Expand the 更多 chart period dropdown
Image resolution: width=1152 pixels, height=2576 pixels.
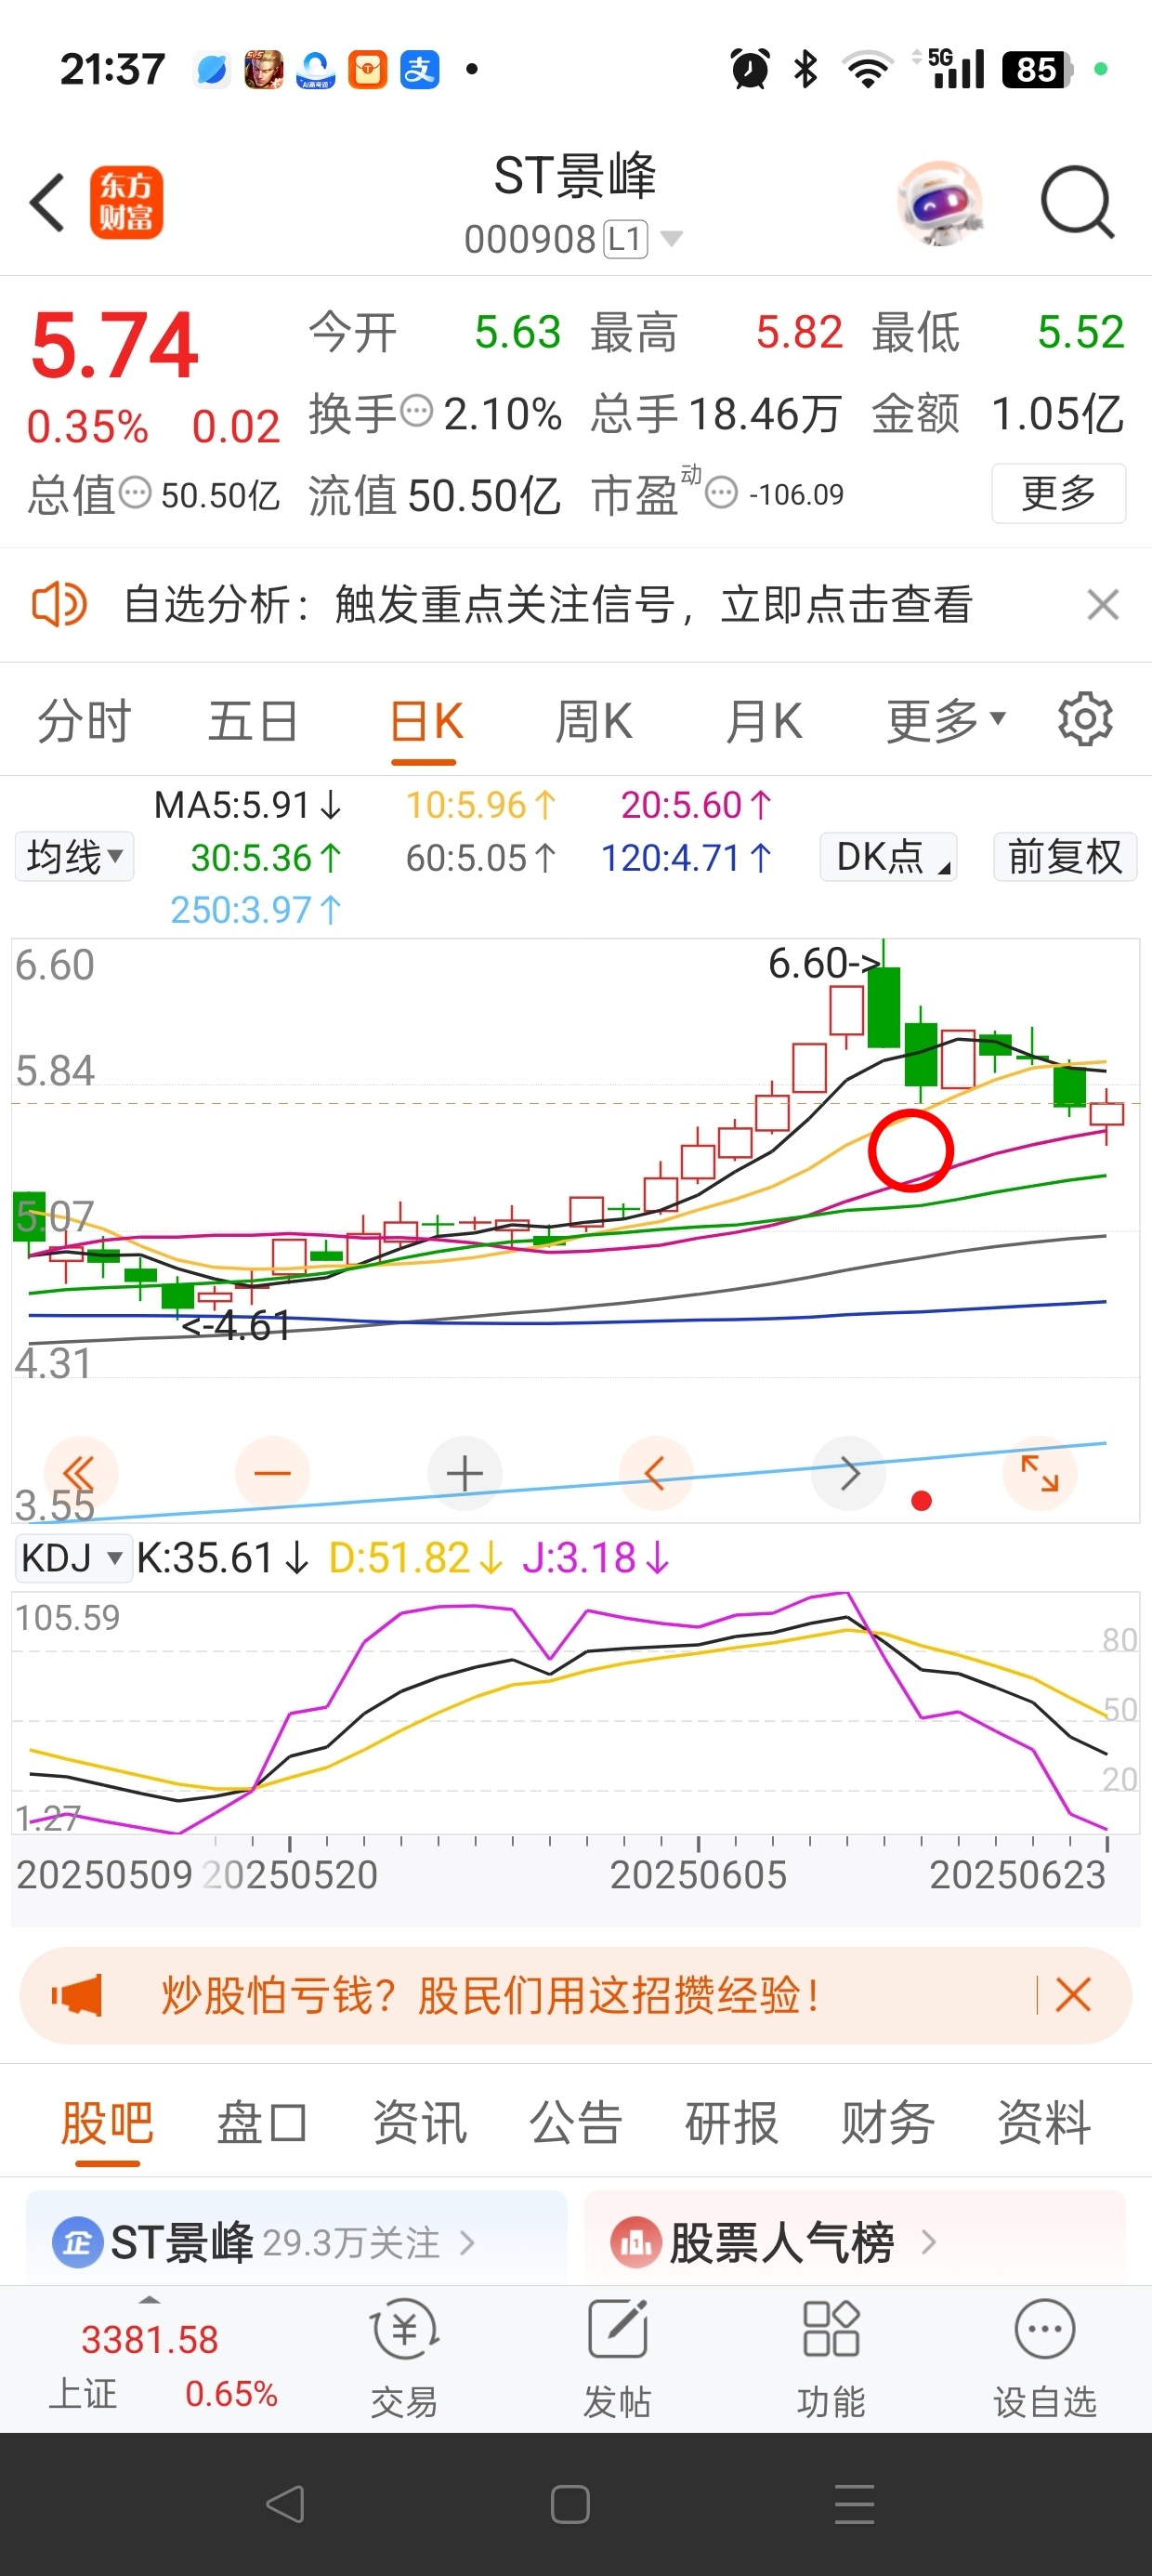click(x=945, y=721)
